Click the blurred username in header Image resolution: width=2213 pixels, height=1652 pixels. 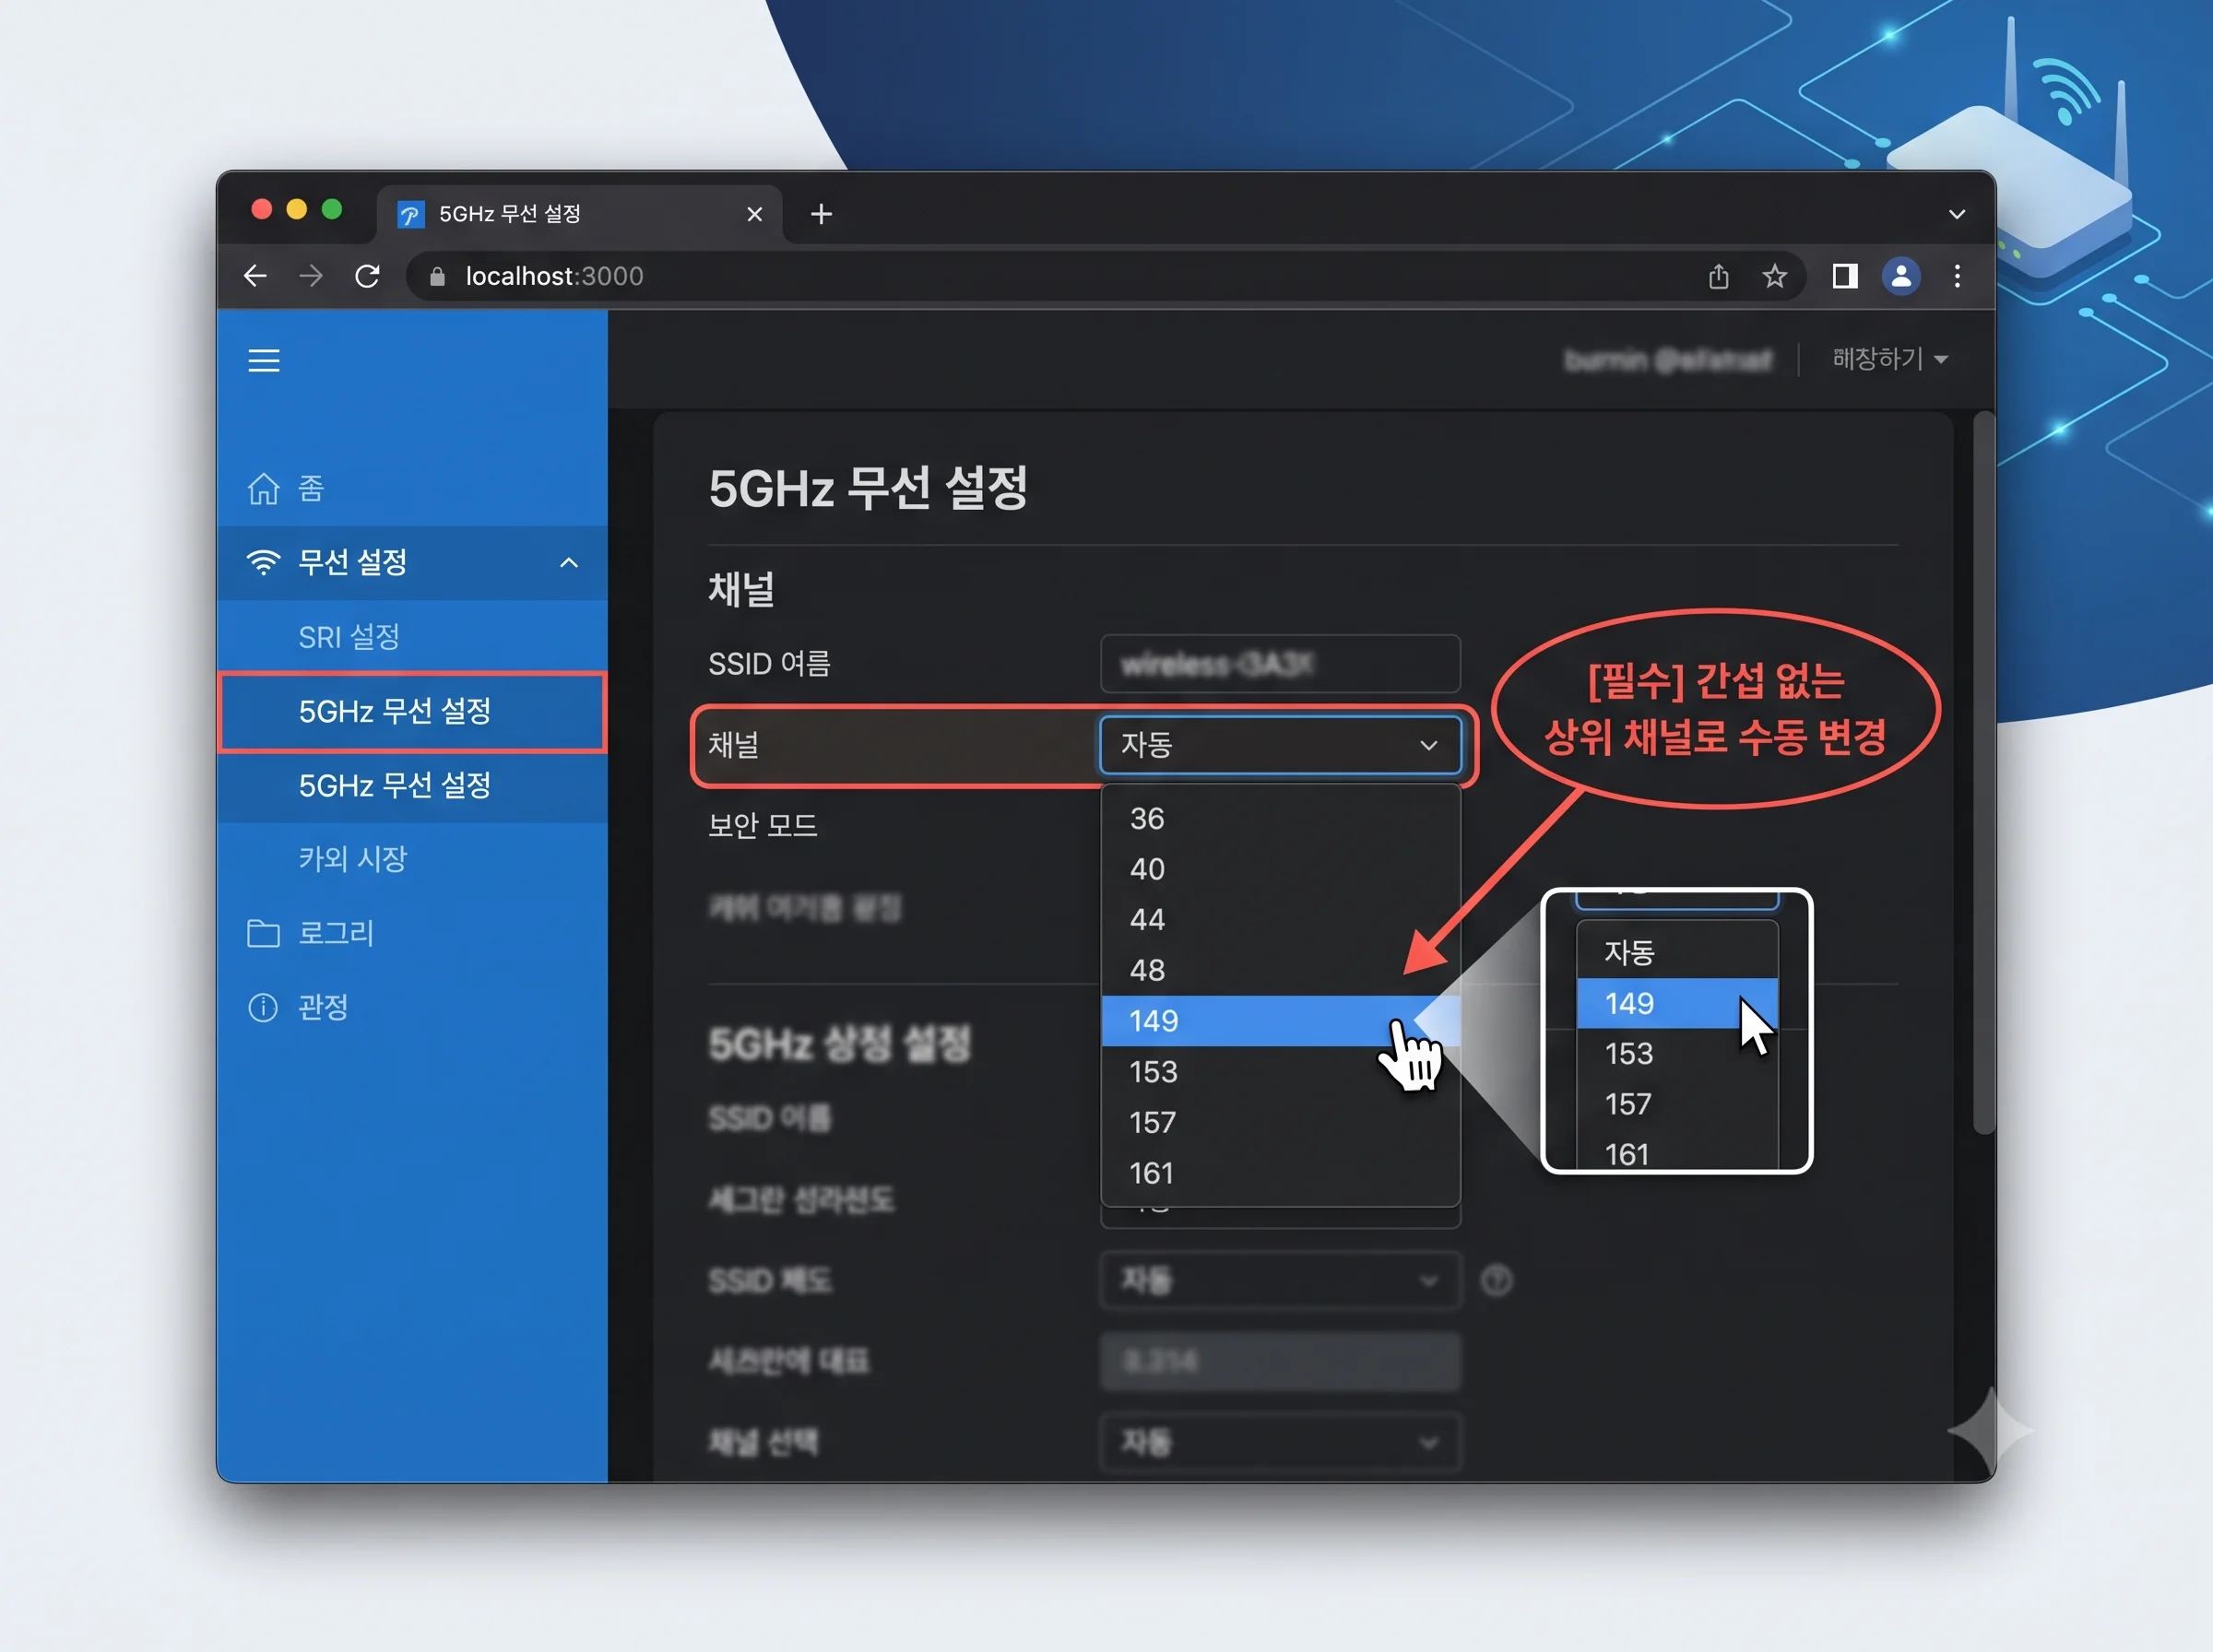point(1668,359)
